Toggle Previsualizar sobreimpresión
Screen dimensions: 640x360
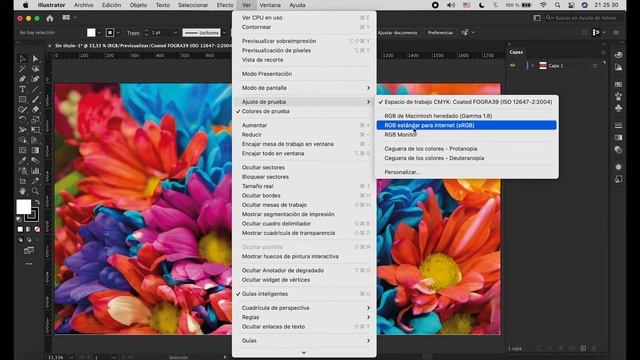[304, 41]
